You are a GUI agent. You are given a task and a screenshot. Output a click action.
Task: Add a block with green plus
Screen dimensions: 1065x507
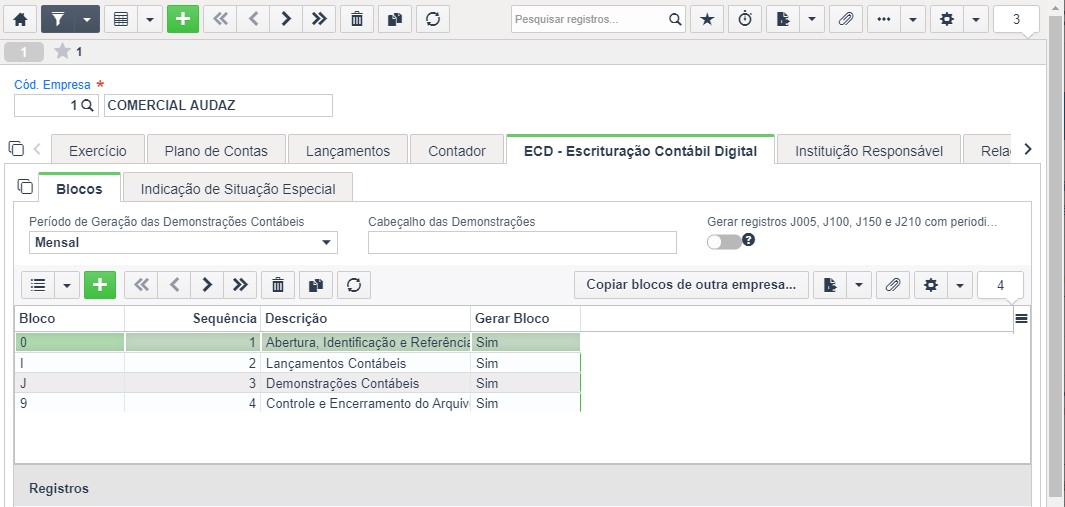[x=100, y=285]
